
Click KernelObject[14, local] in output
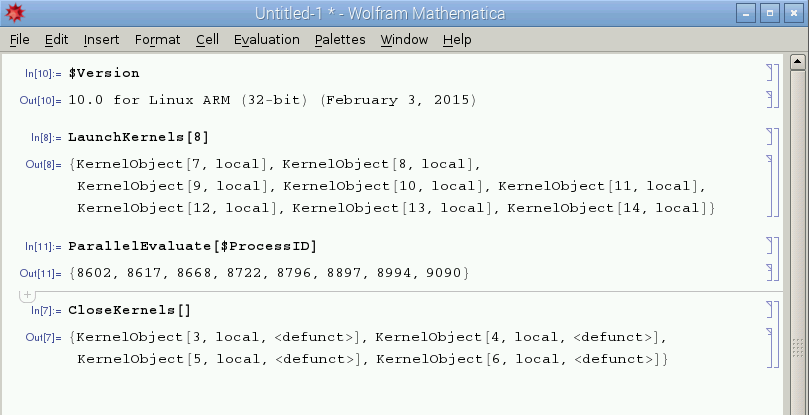click(607, 209)
